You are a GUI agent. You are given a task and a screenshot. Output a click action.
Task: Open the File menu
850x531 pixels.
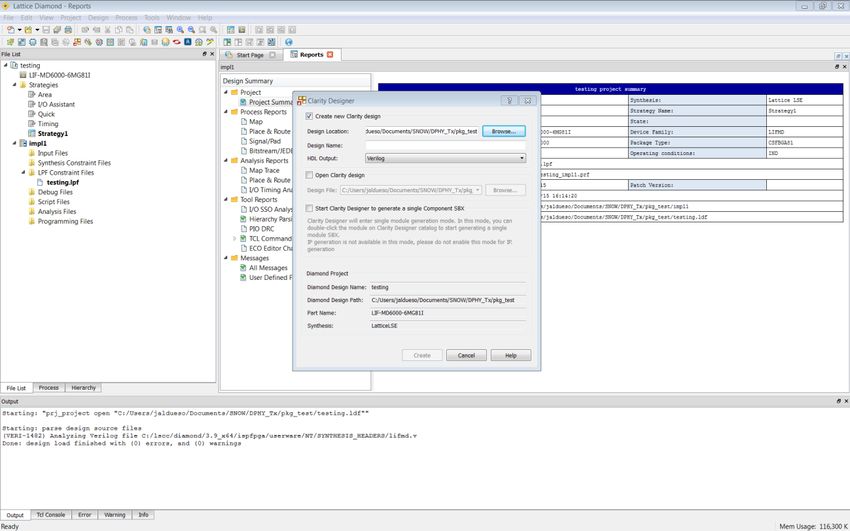click(x=8, y=18)
